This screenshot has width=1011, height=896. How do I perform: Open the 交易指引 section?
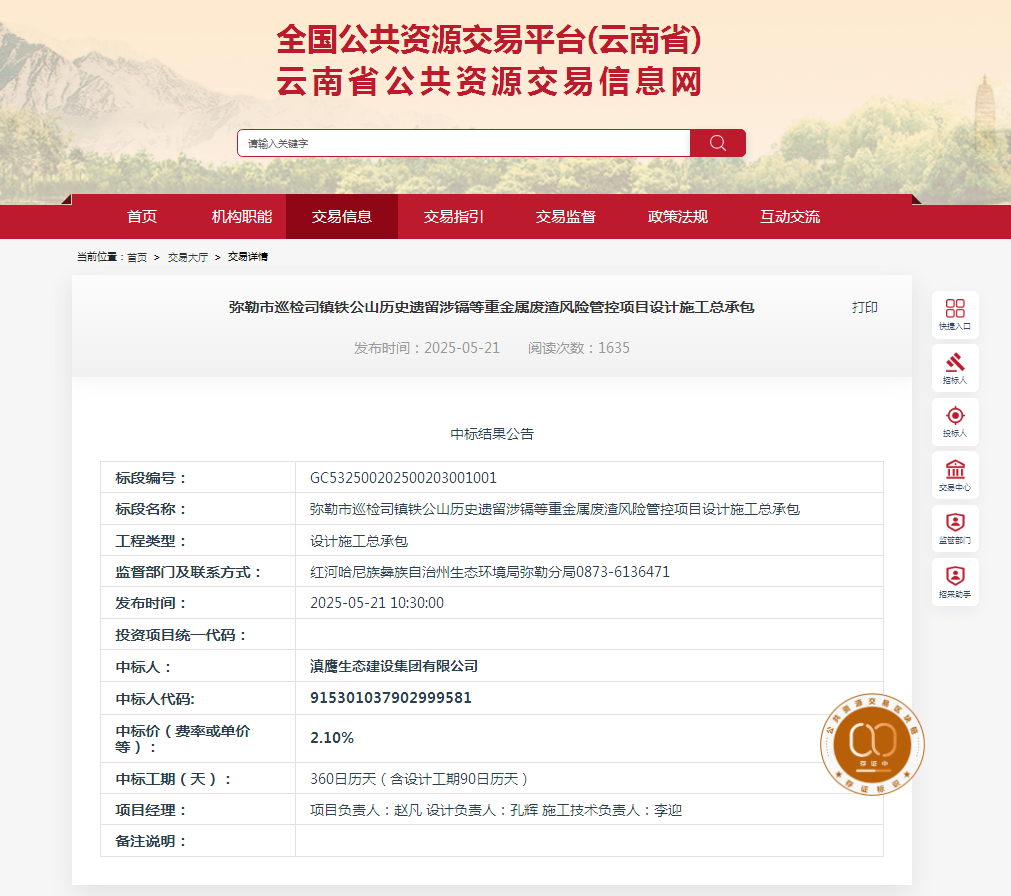coord(453,216)
